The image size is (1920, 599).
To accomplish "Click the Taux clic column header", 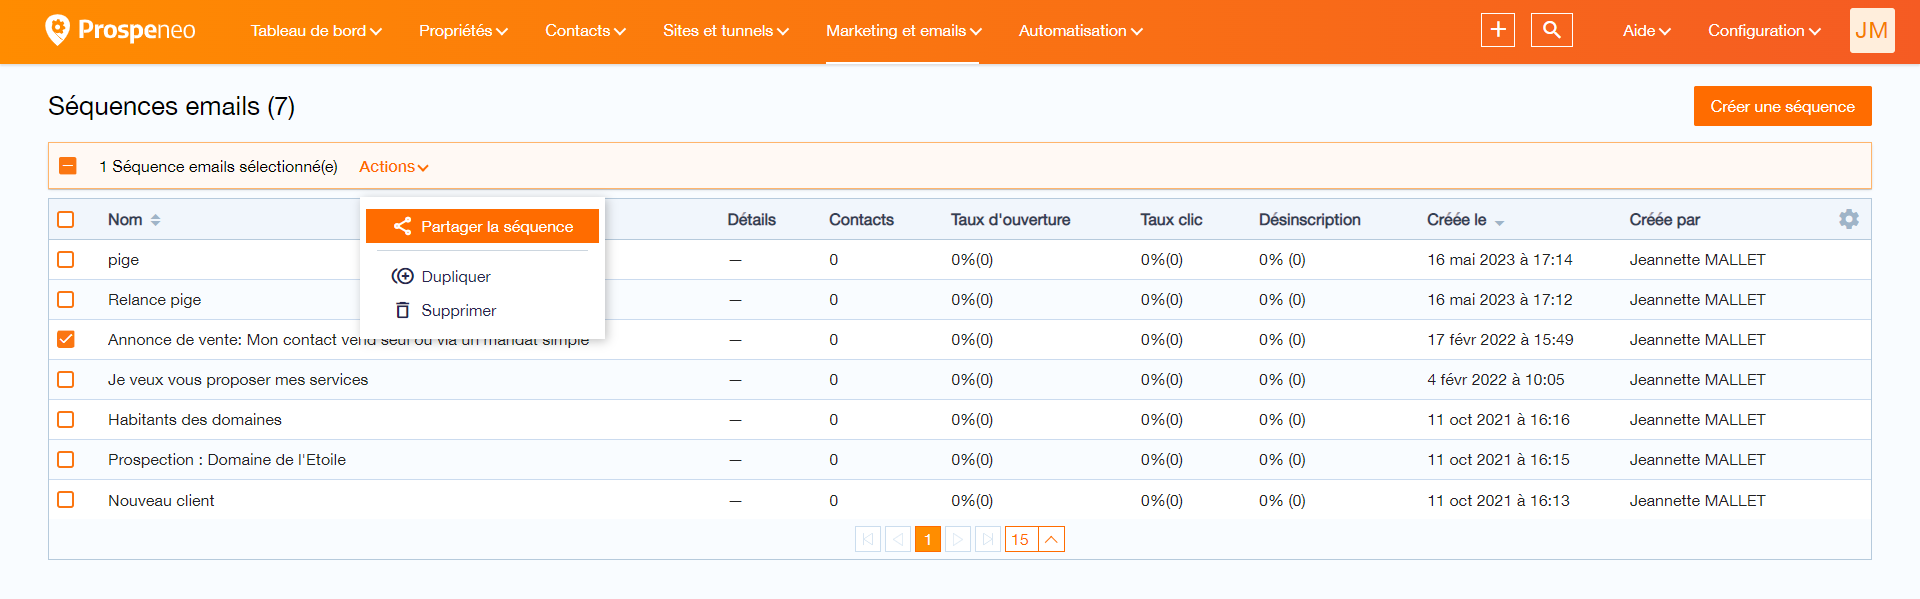I will (x=1171, y=220).
